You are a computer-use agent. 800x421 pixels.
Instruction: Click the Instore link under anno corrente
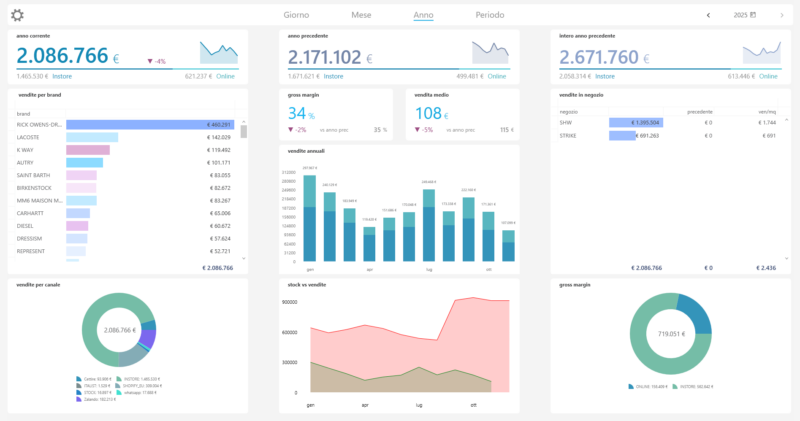pos(62,76)
